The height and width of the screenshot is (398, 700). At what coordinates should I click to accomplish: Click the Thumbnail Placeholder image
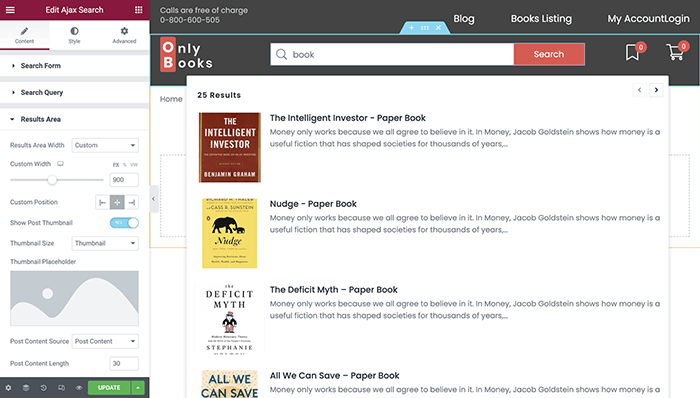click(74, 298)
